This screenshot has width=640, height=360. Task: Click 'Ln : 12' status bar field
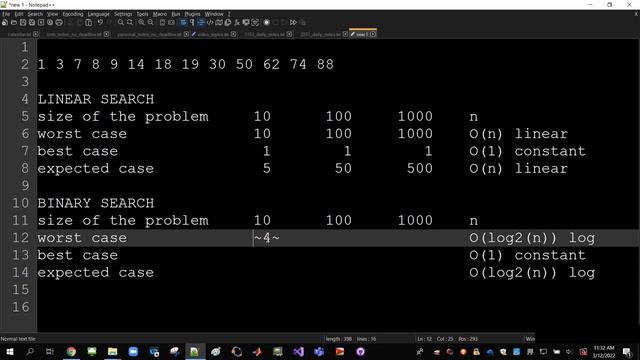point(424,339)
